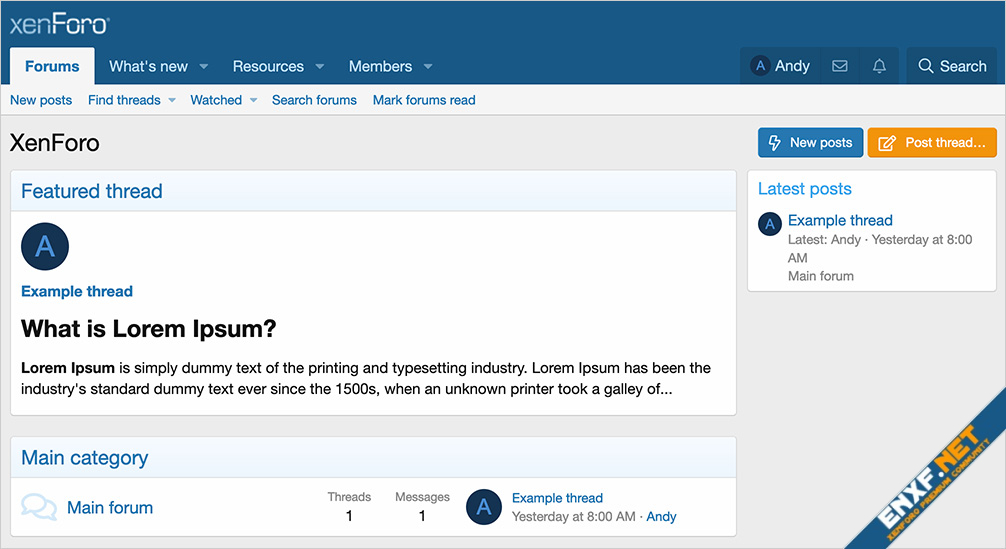Click the orange Post thread button
This screenshot has width=1006, height=549.
click(932, 143)
